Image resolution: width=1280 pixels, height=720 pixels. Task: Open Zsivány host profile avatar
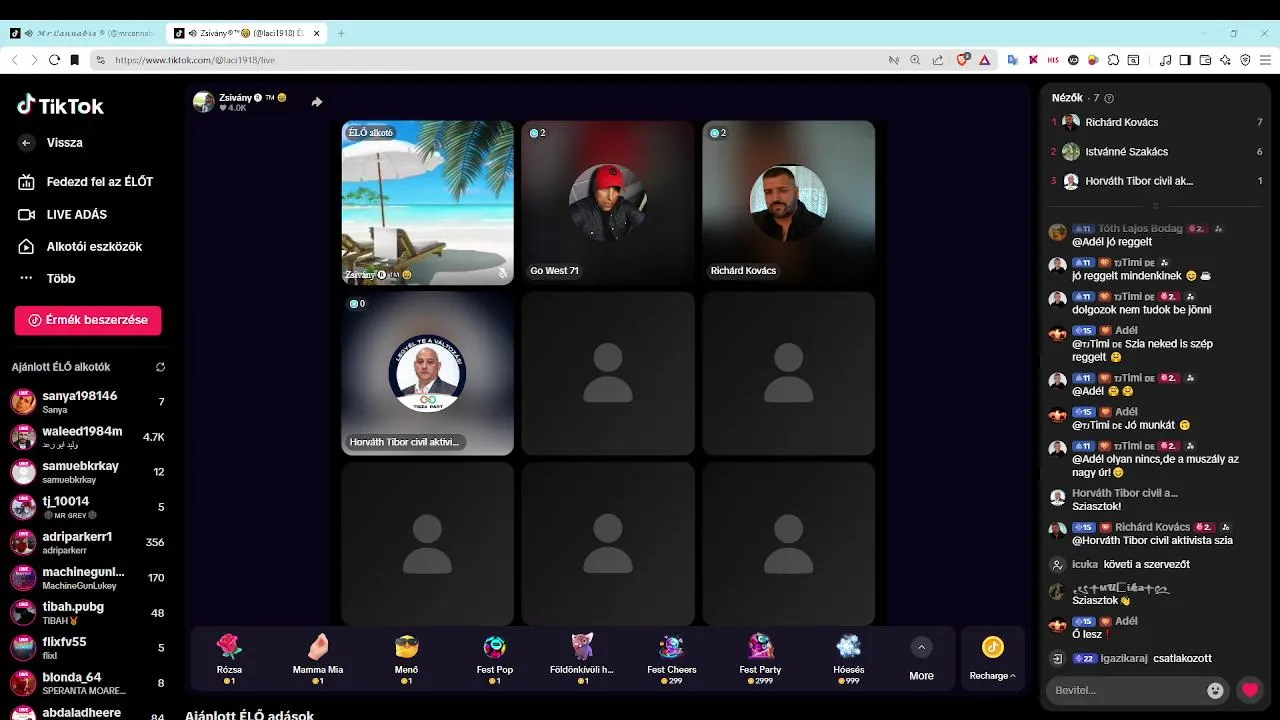[204, 102]
